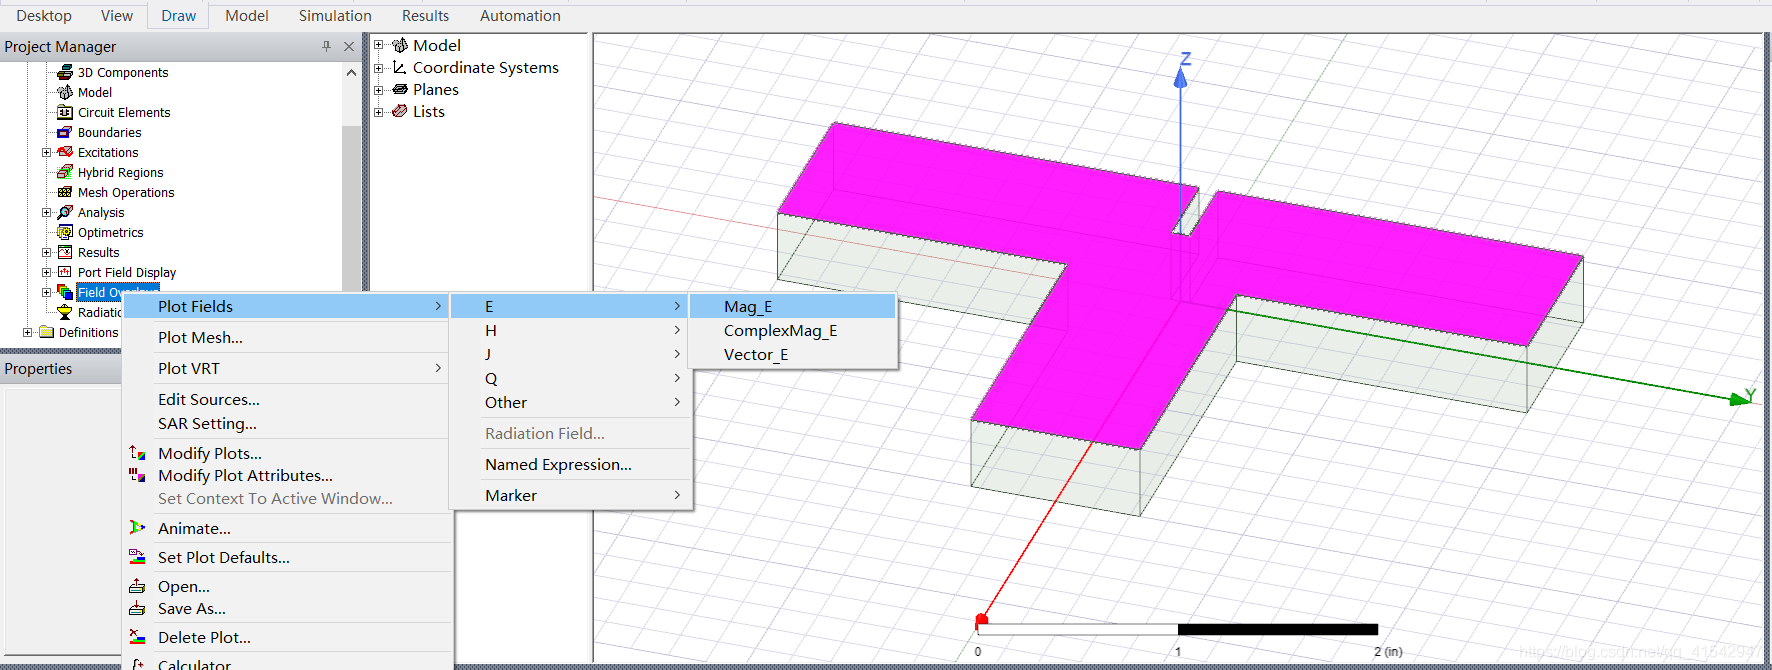Viewport: 1772px width, 670px height.
Task: Choose Plot Mesh from context menu
Action: [x=286, y=337]
